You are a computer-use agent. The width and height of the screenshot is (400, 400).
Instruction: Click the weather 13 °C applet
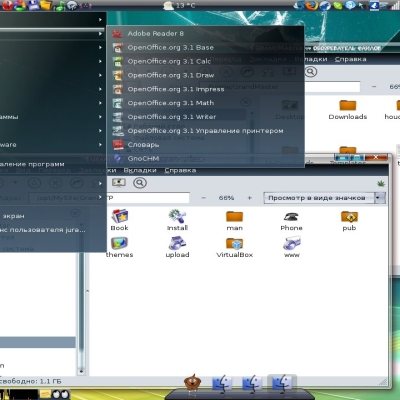click(x=179, y=5)
